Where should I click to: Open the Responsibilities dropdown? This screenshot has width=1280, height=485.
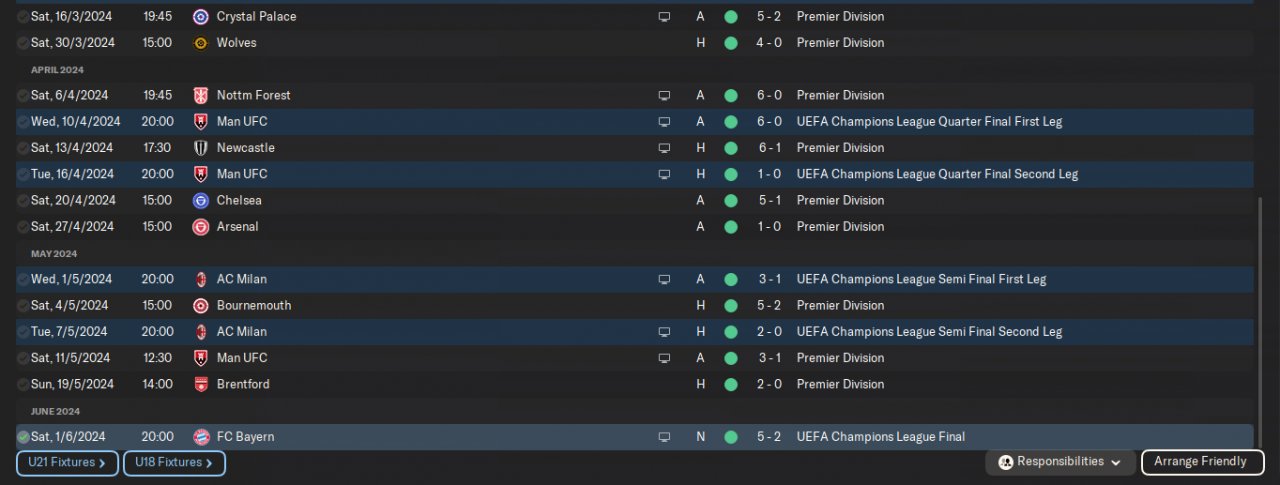1060,462
